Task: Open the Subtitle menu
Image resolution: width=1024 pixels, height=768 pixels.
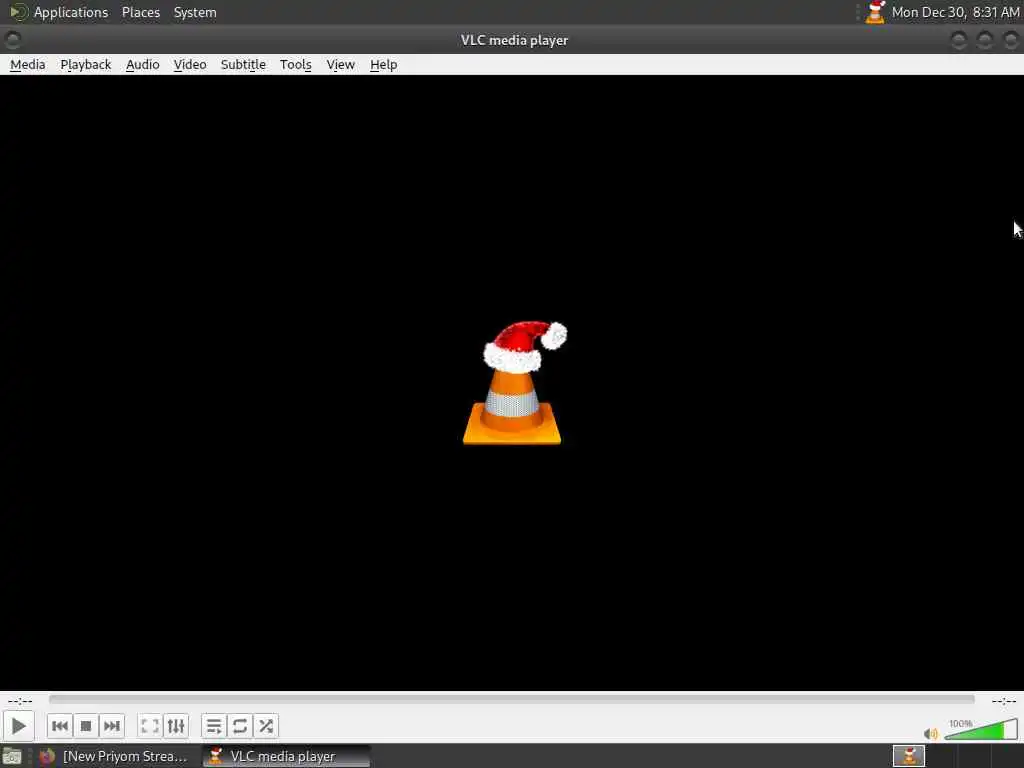Action: coord(243,64)
